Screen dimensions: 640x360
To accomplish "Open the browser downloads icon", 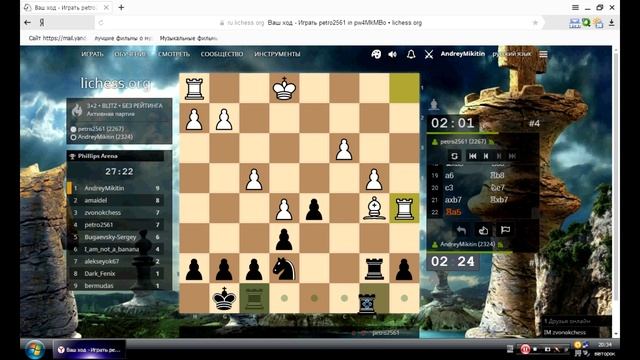I will coord(611,23).
